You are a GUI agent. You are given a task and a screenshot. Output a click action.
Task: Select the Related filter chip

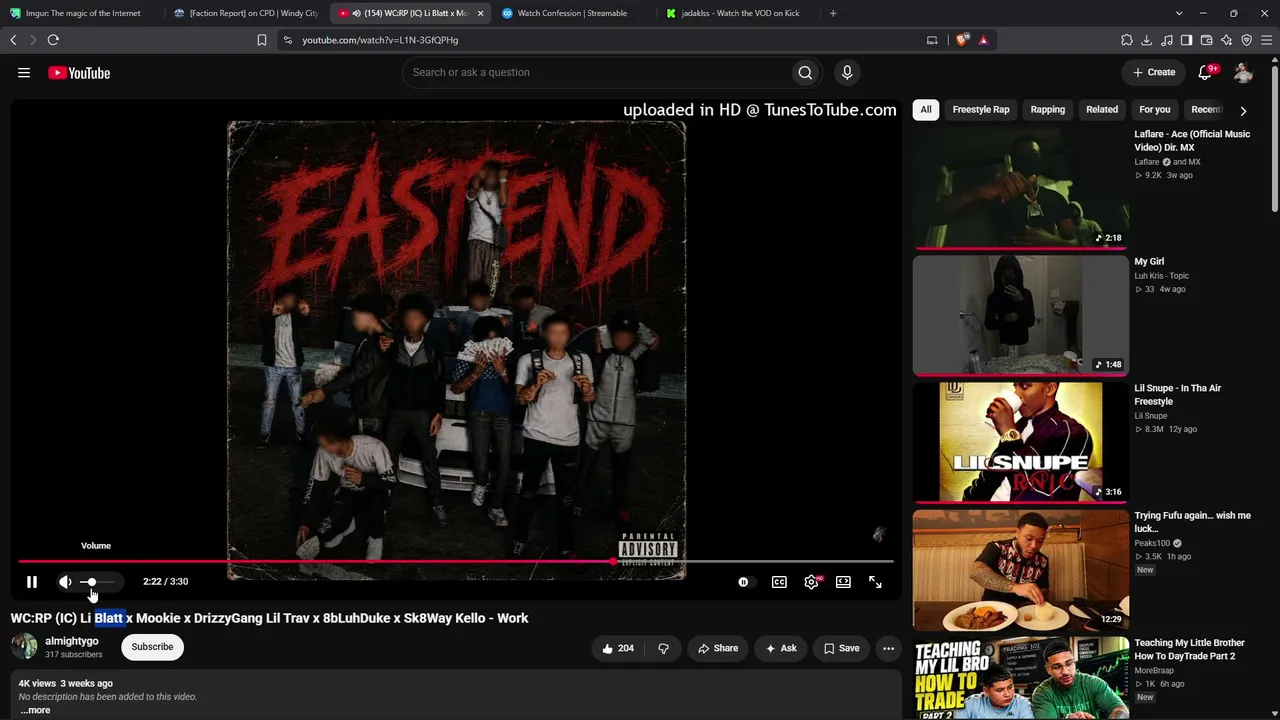1102,110
